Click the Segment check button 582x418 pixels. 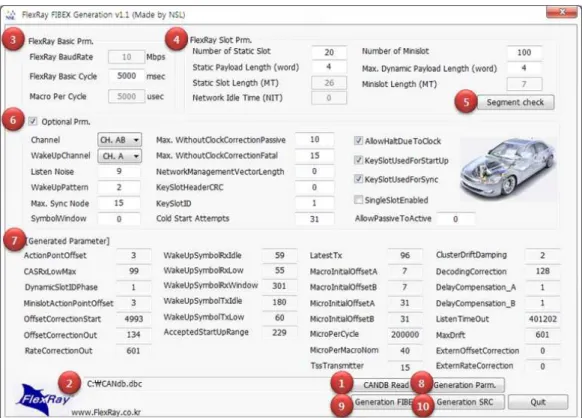coord(515,102)
